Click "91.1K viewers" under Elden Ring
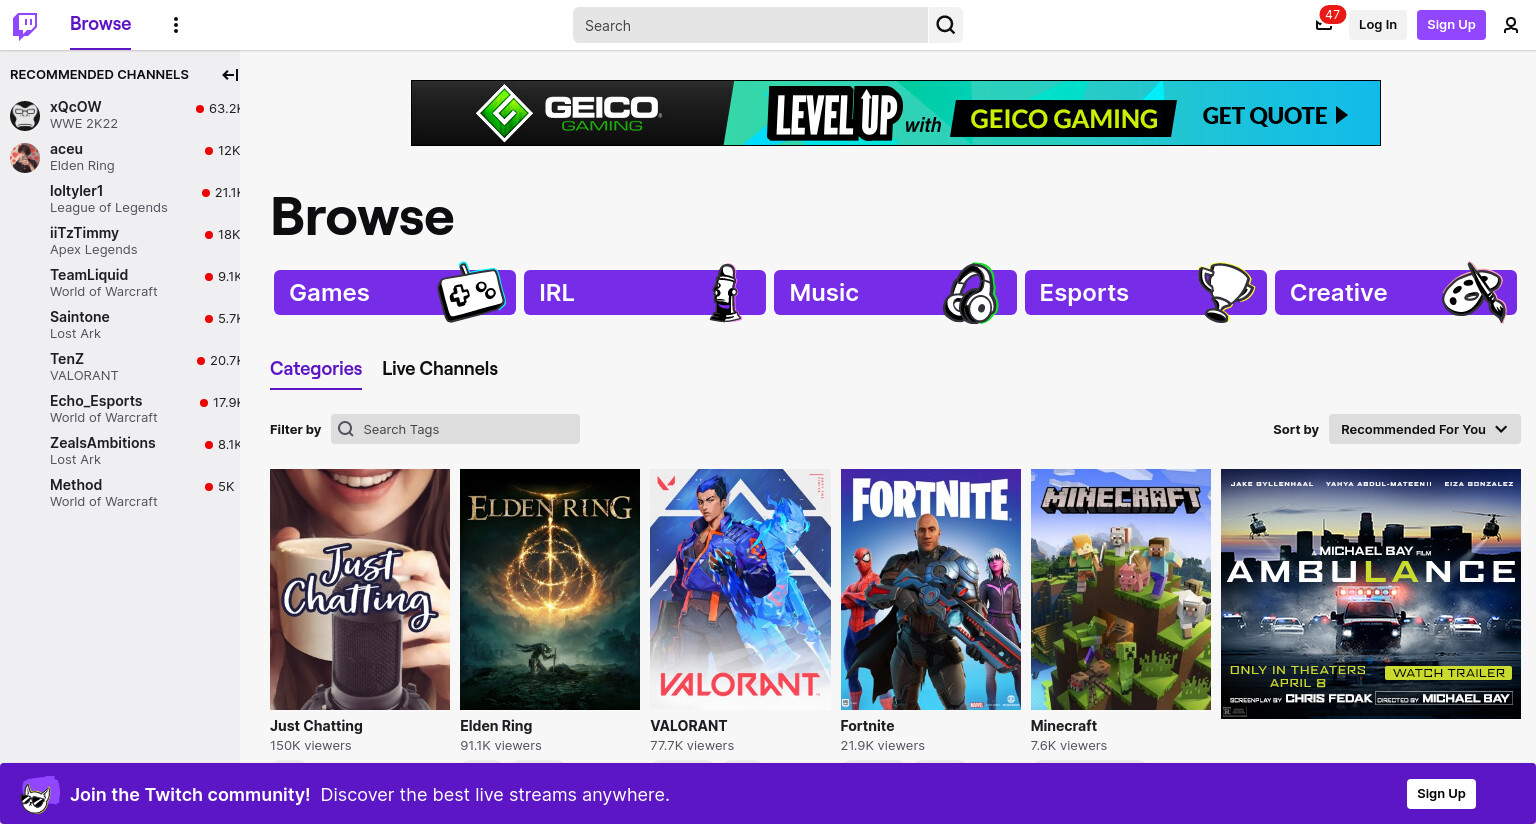This screenshot has width=1536, height=824. pos(501,746)
